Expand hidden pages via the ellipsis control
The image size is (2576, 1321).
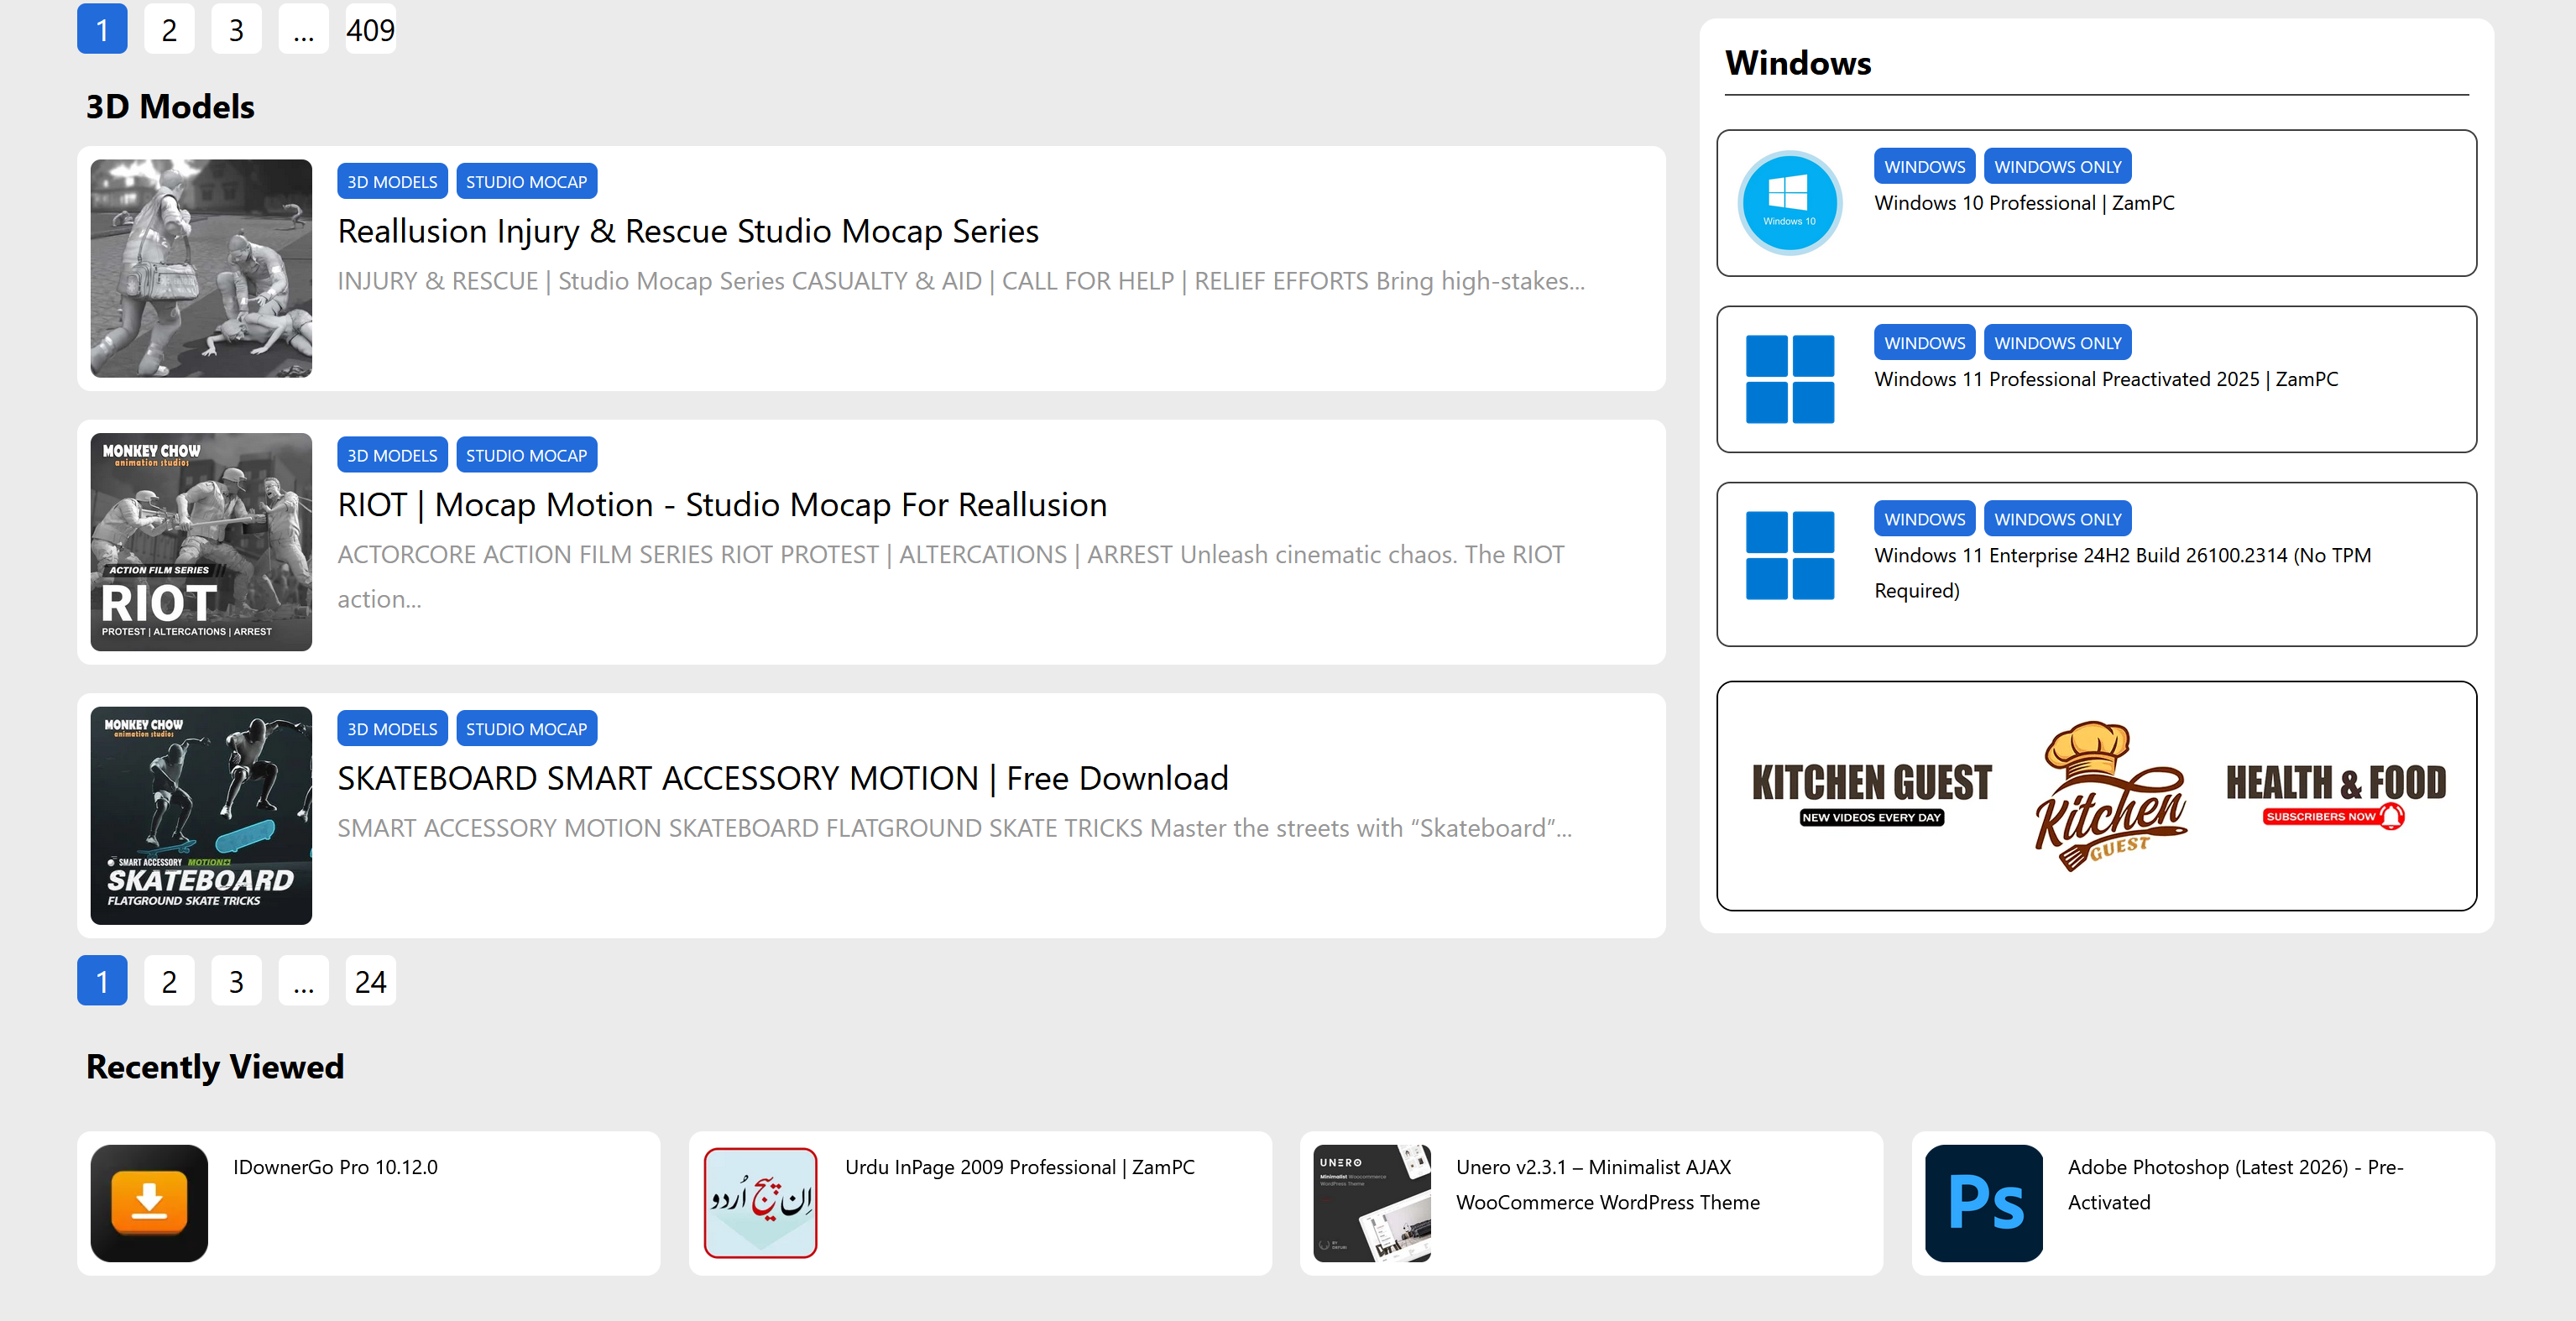(303, 29)
